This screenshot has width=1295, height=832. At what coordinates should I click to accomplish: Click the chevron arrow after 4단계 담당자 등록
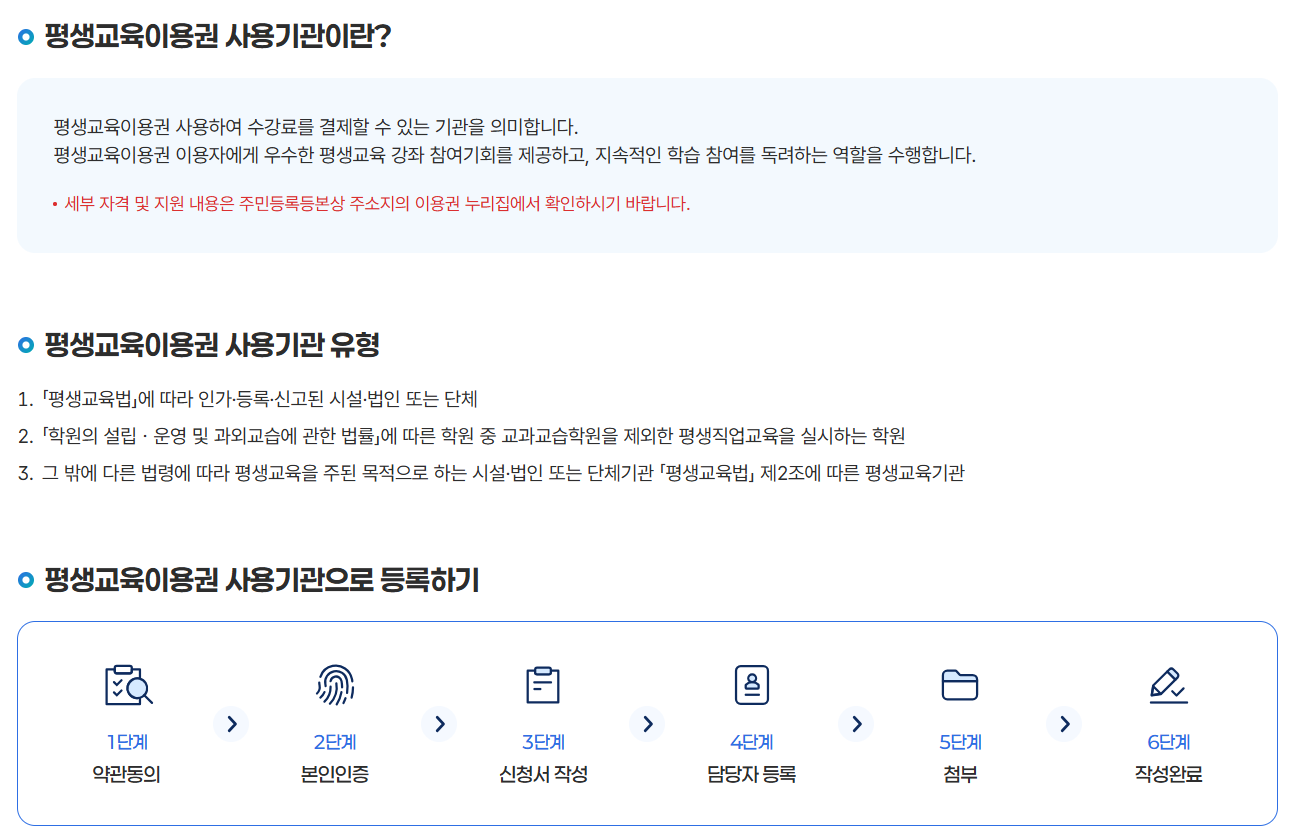(x=856, y=724)
